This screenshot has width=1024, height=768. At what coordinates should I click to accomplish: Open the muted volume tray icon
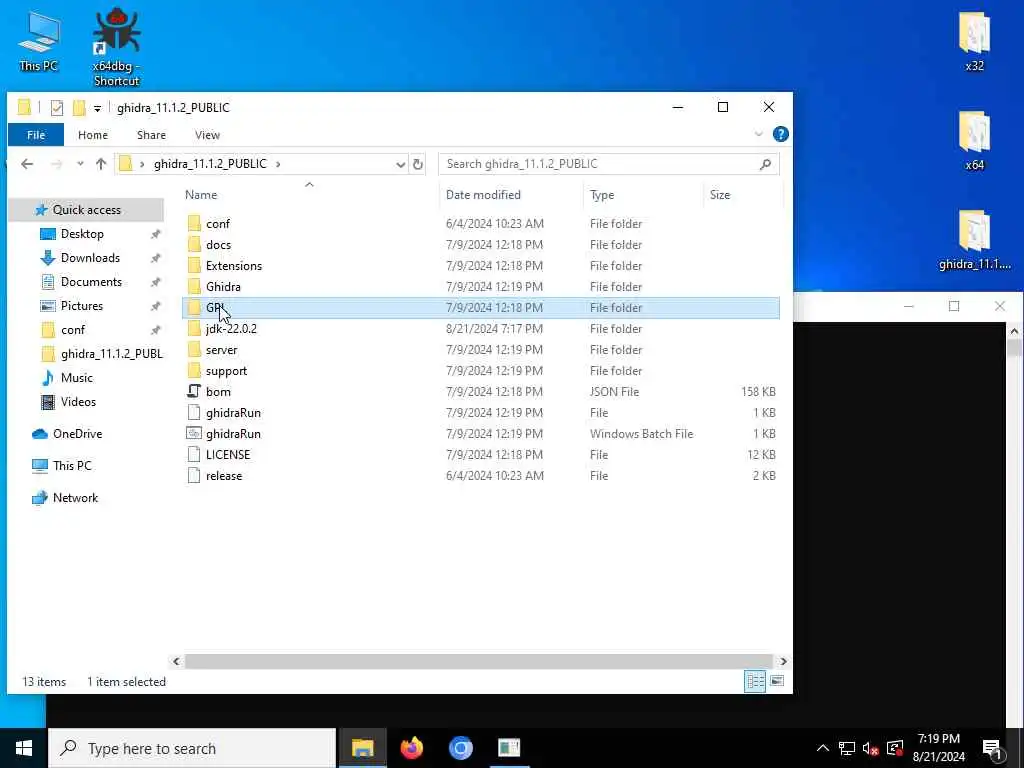870,748
